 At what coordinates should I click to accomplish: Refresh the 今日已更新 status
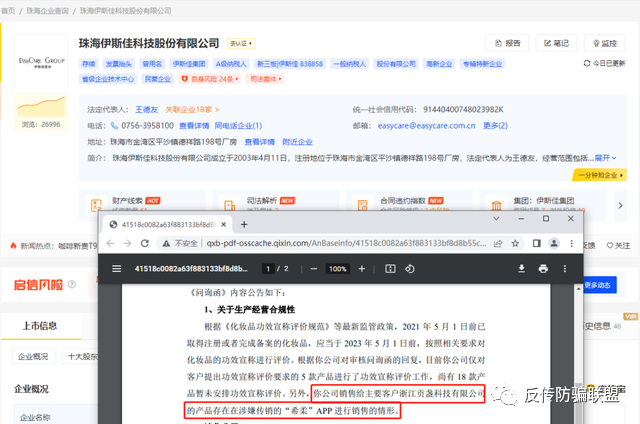click(604, 63)
